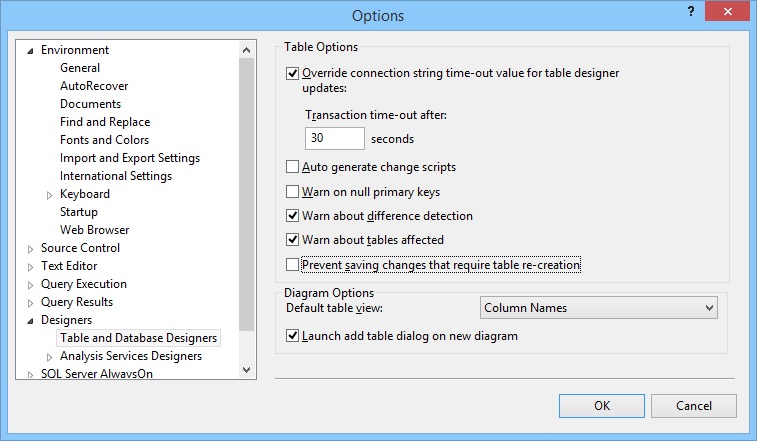The image size is (757, 441).
Task: Expand Analysis Services Designers node
Action: coord(49,357)
